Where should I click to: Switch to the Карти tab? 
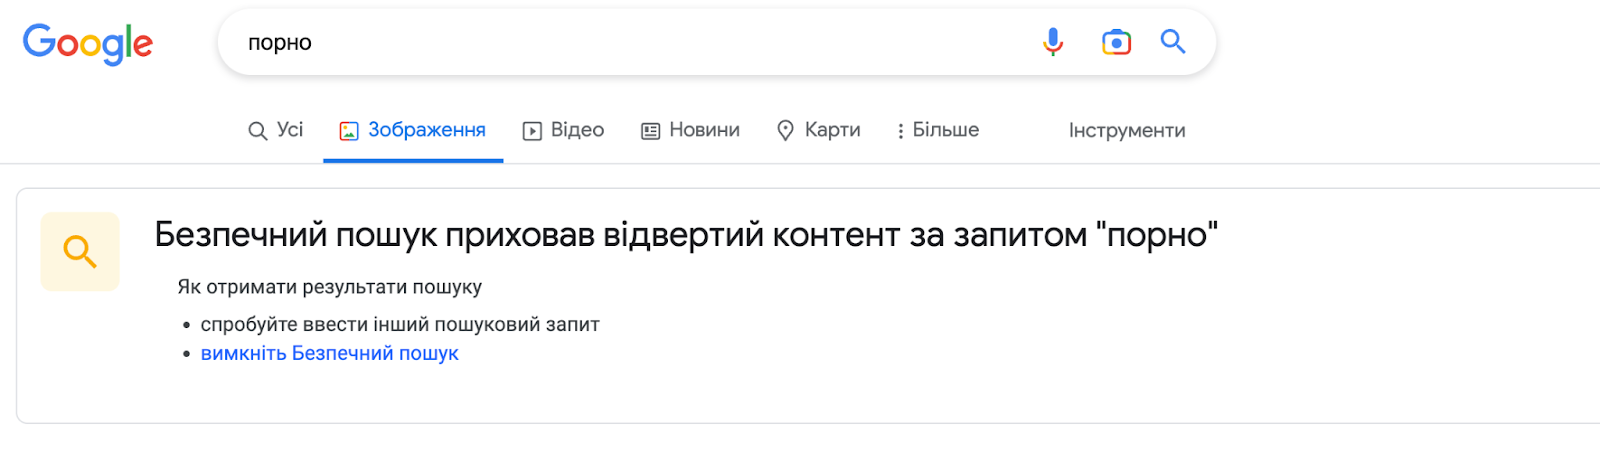point(819,130)
